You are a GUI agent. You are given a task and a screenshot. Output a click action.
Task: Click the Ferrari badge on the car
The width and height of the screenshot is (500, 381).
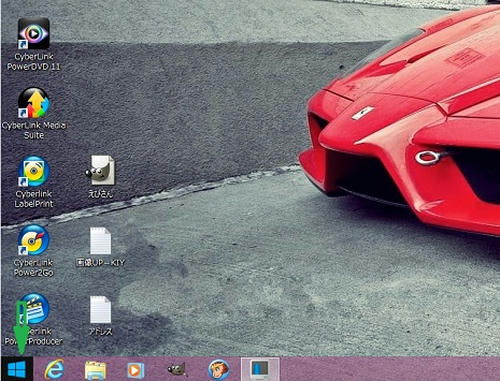coord(362,112)
